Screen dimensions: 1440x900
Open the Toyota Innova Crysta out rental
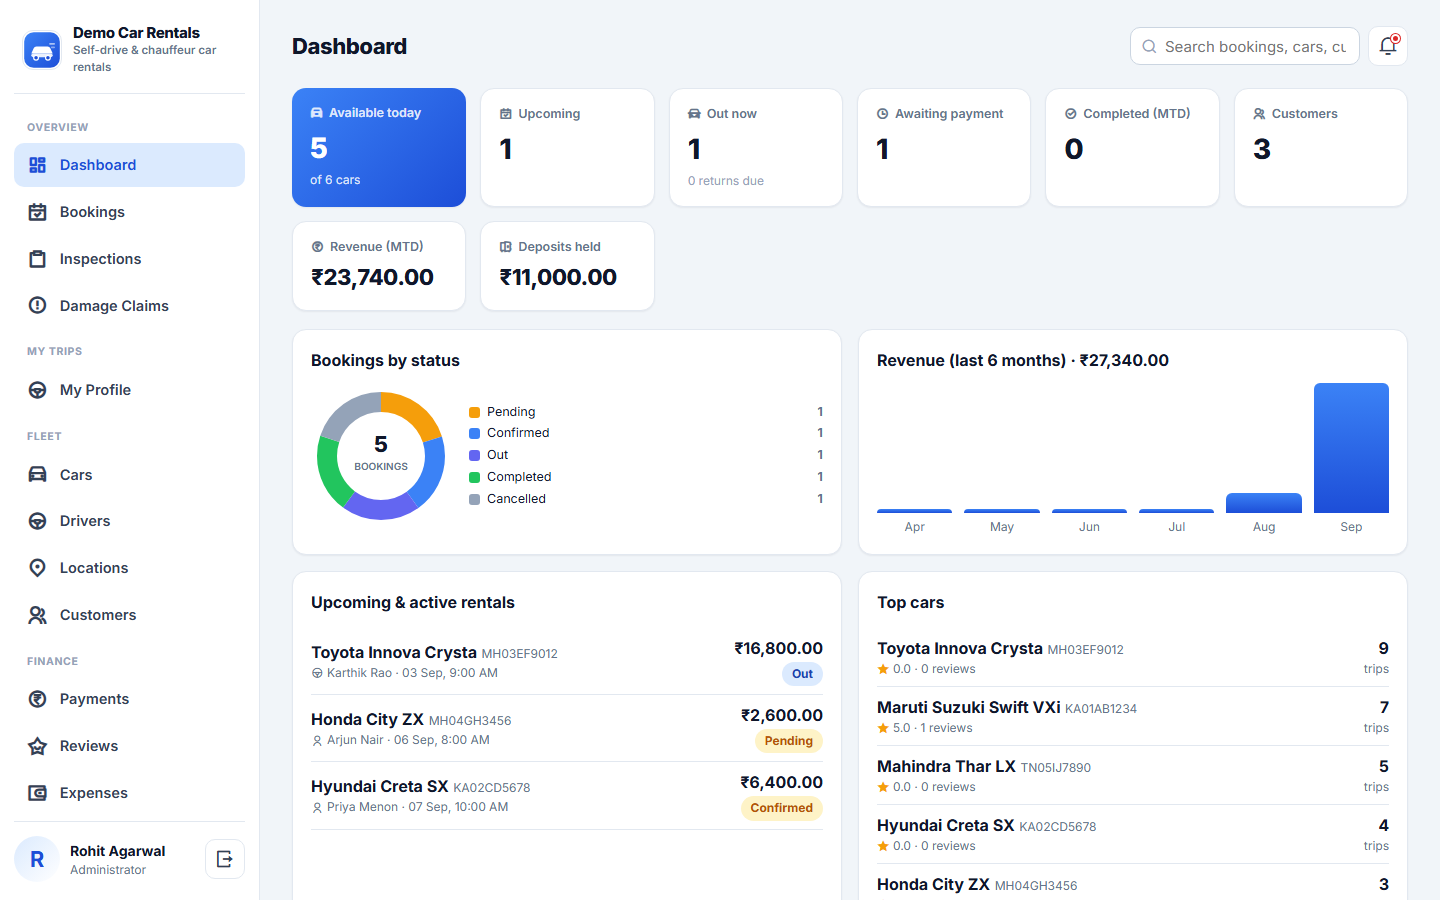(x=567, y=661)
